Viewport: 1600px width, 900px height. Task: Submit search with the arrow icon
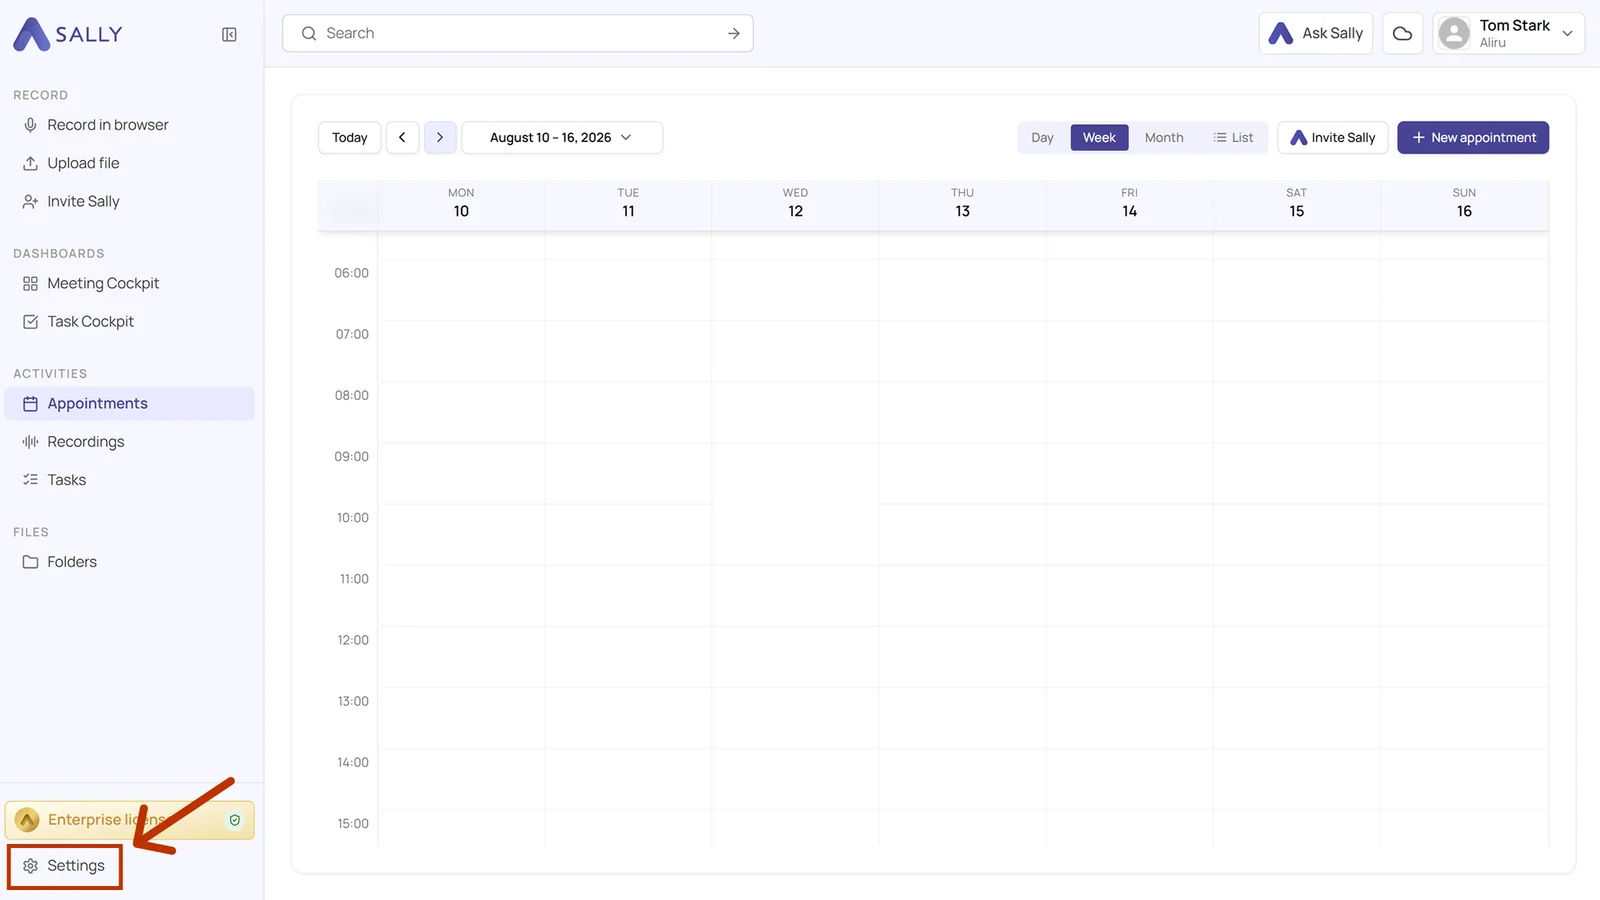coord(734,33)
